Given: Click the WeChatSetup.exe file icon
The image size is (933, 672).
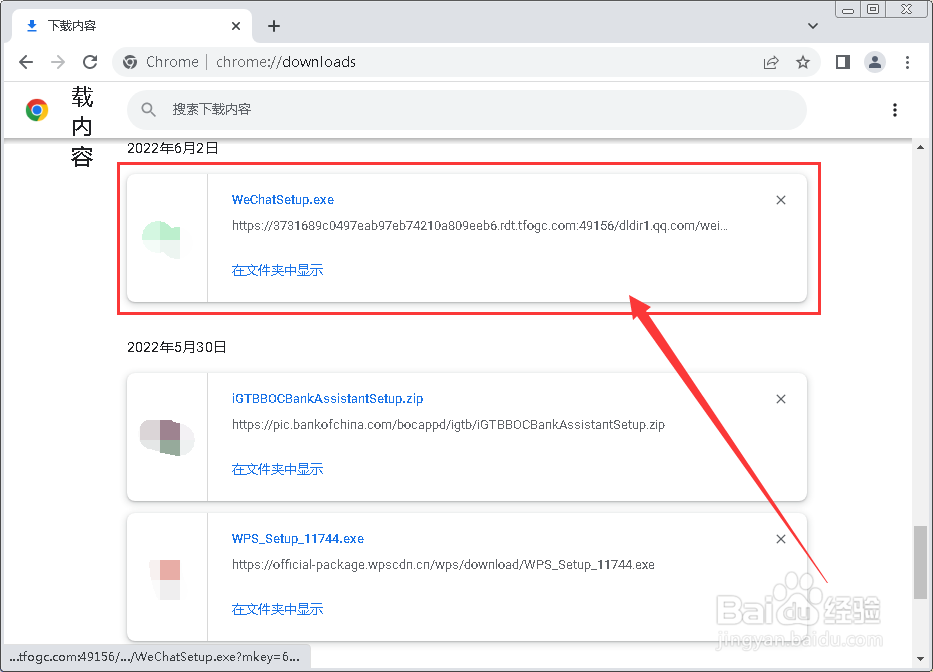Looking at the screenshot, I should tap(161, 239).
